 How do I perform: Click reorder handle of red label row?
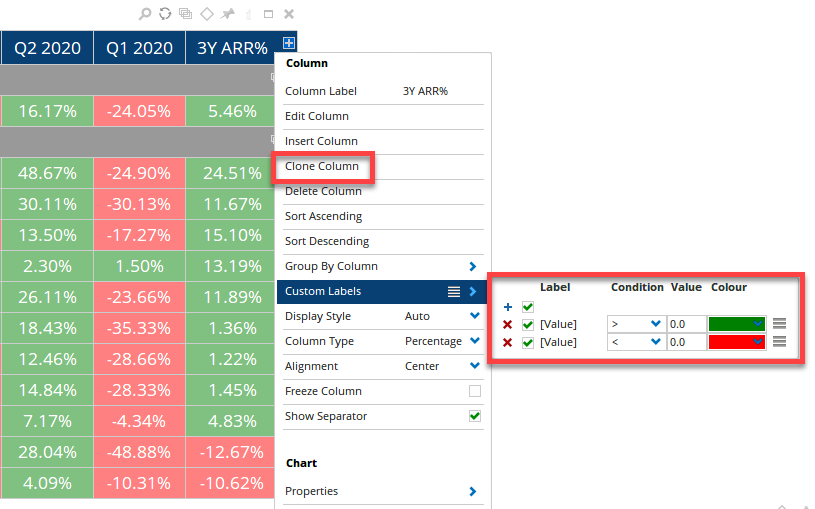point(779,342)
